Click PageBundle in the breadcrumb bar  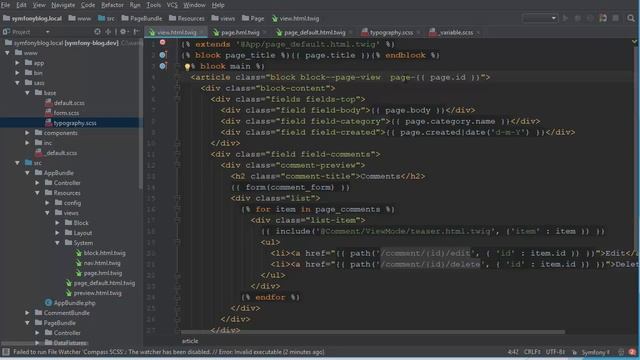coord(142,18)
